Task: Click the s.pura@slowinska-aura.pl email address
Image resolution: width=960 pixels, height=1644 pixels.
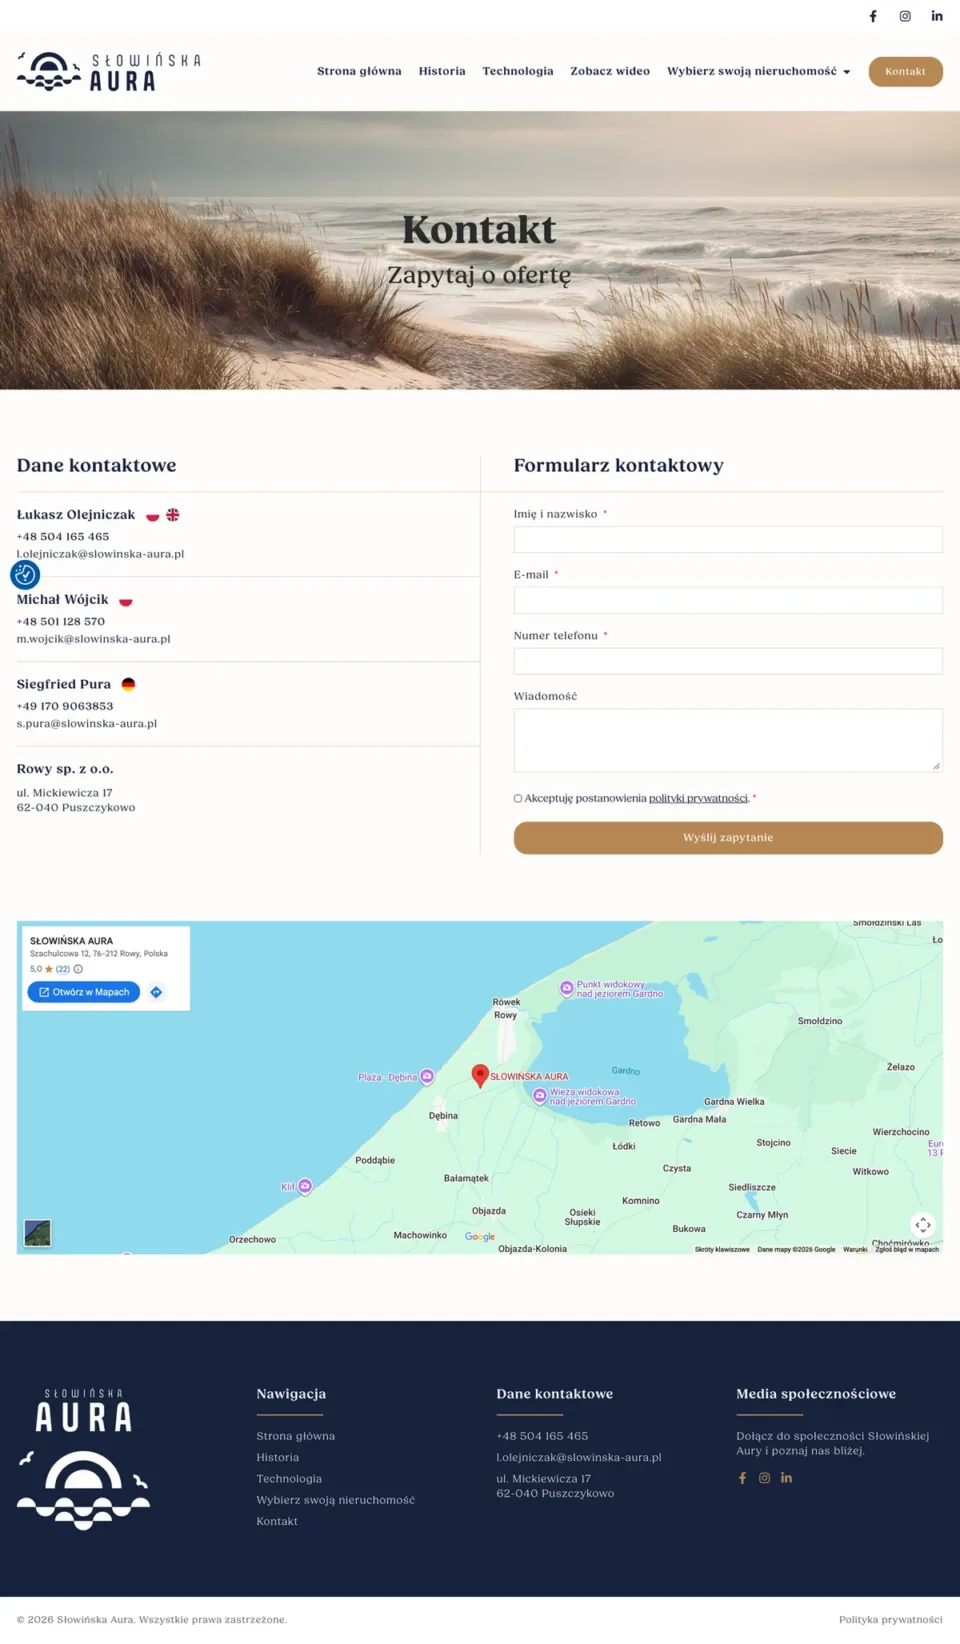Action: pos(87,724)
